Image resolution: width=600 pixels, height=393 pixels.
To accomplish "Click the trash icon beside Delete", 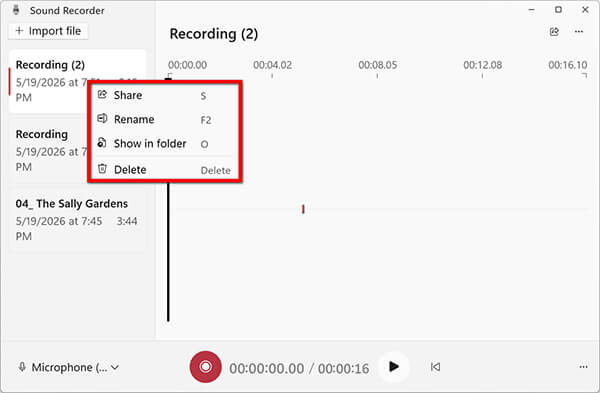I will pos(102,168).
